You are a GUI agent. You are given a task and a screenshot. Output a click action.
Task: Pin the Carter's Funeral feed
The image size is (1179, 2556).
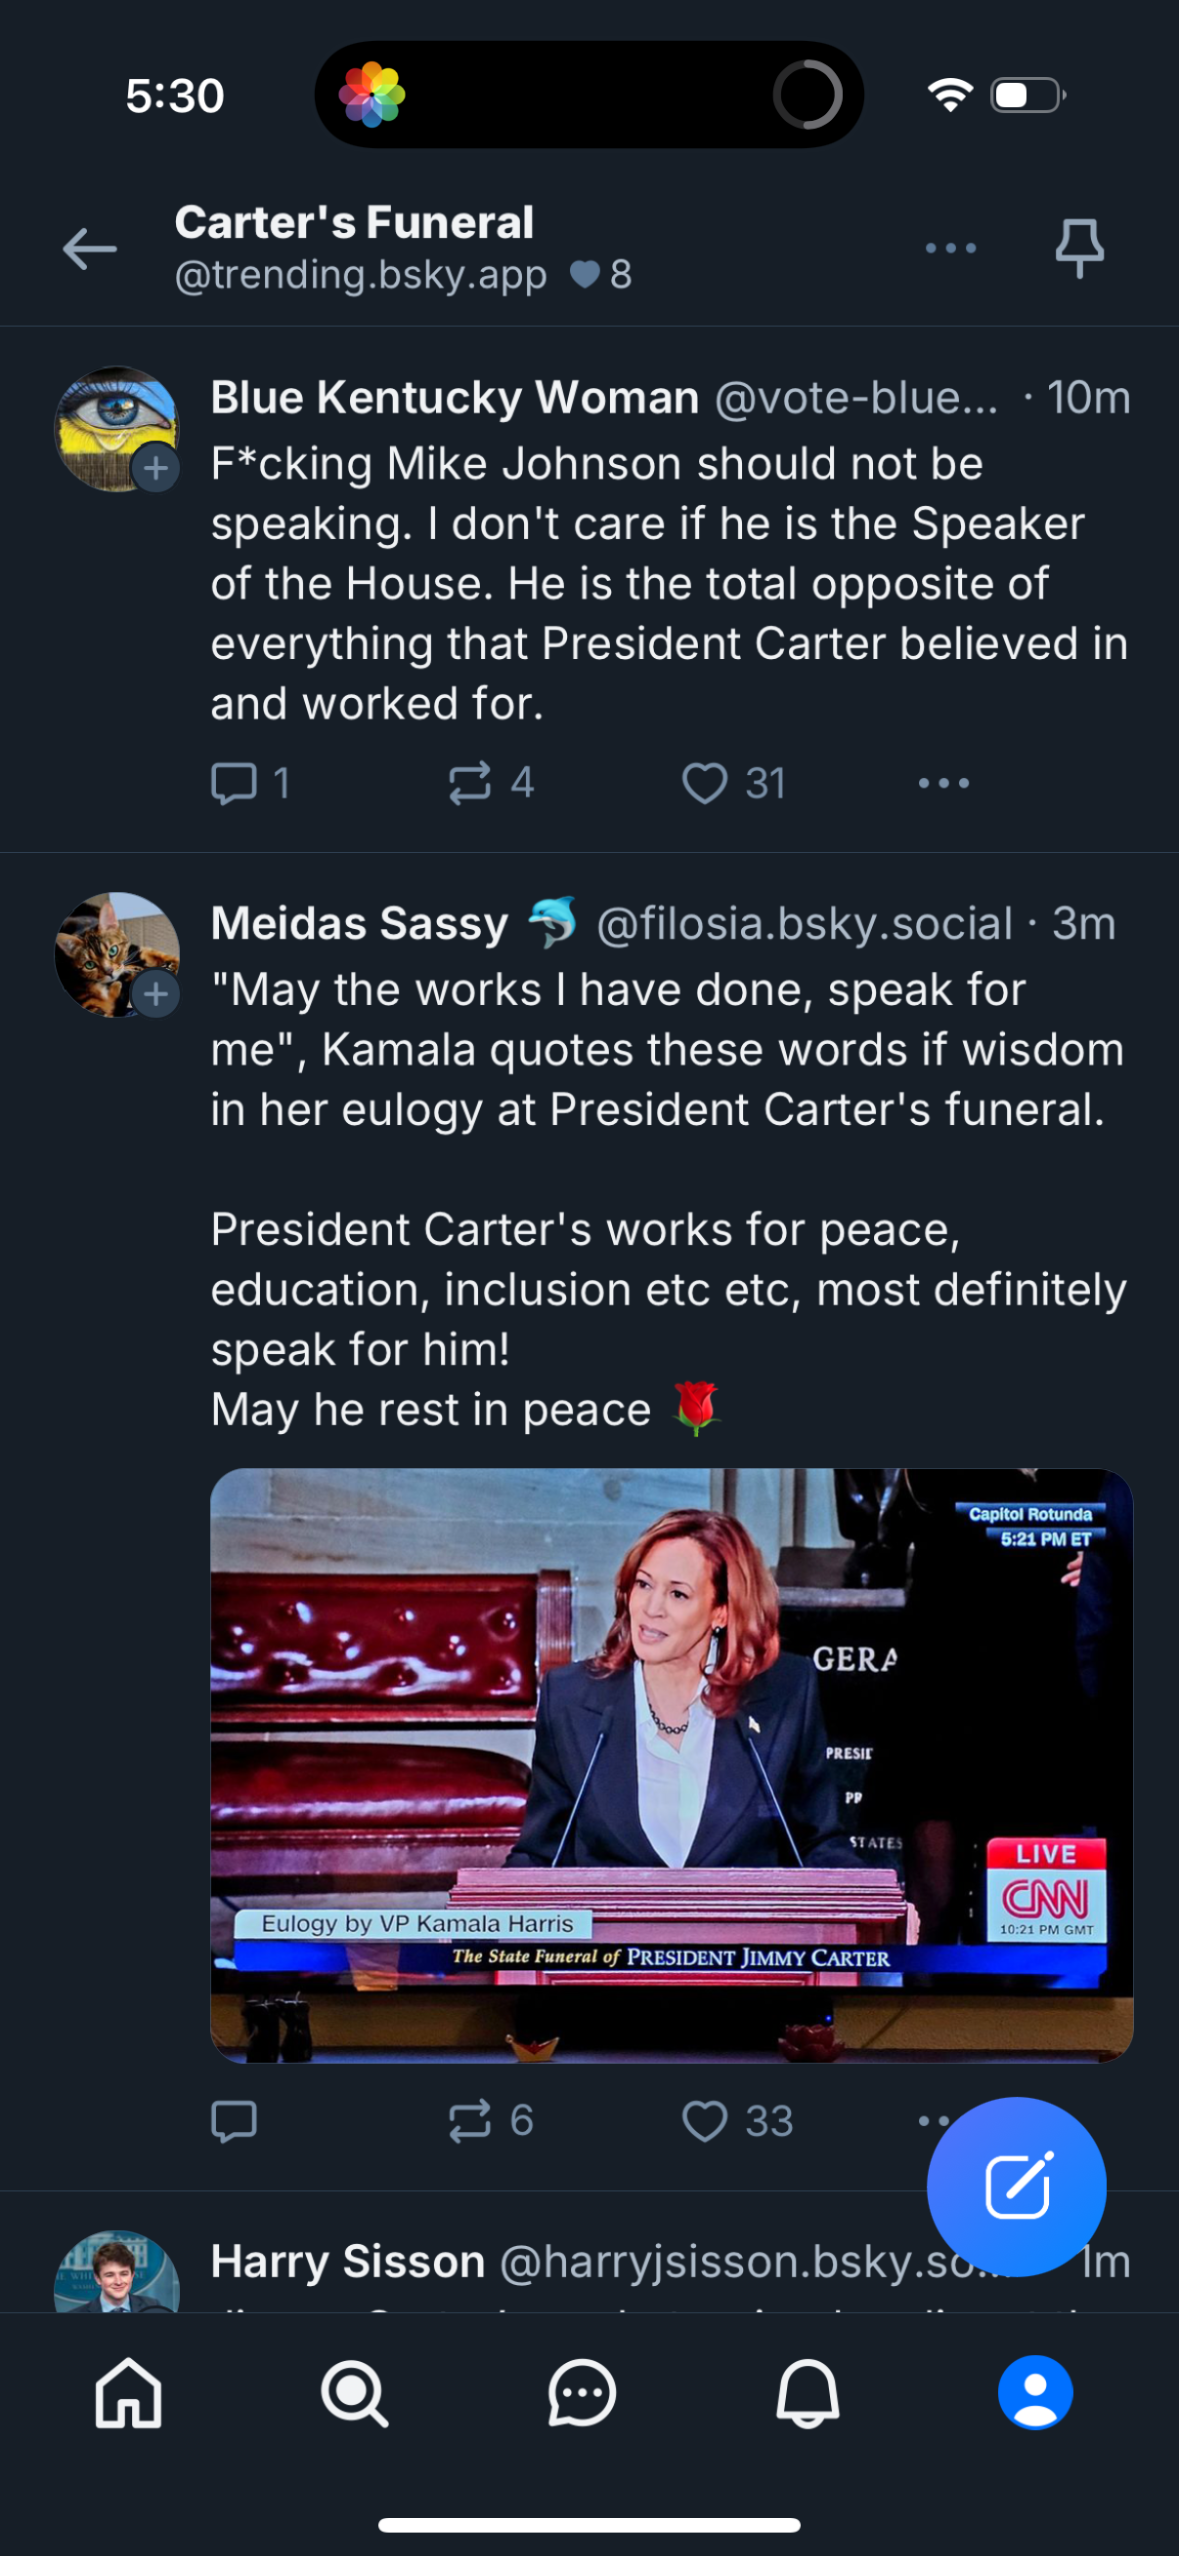[1079, 248]
